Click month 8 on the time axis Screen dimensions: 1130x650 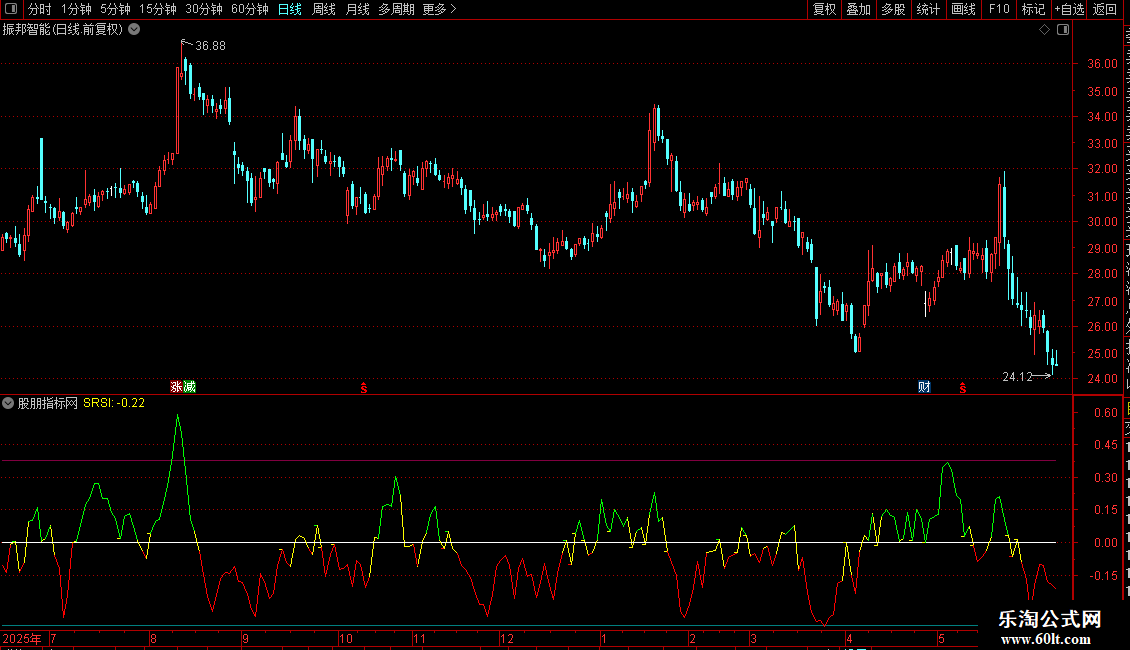154,638
